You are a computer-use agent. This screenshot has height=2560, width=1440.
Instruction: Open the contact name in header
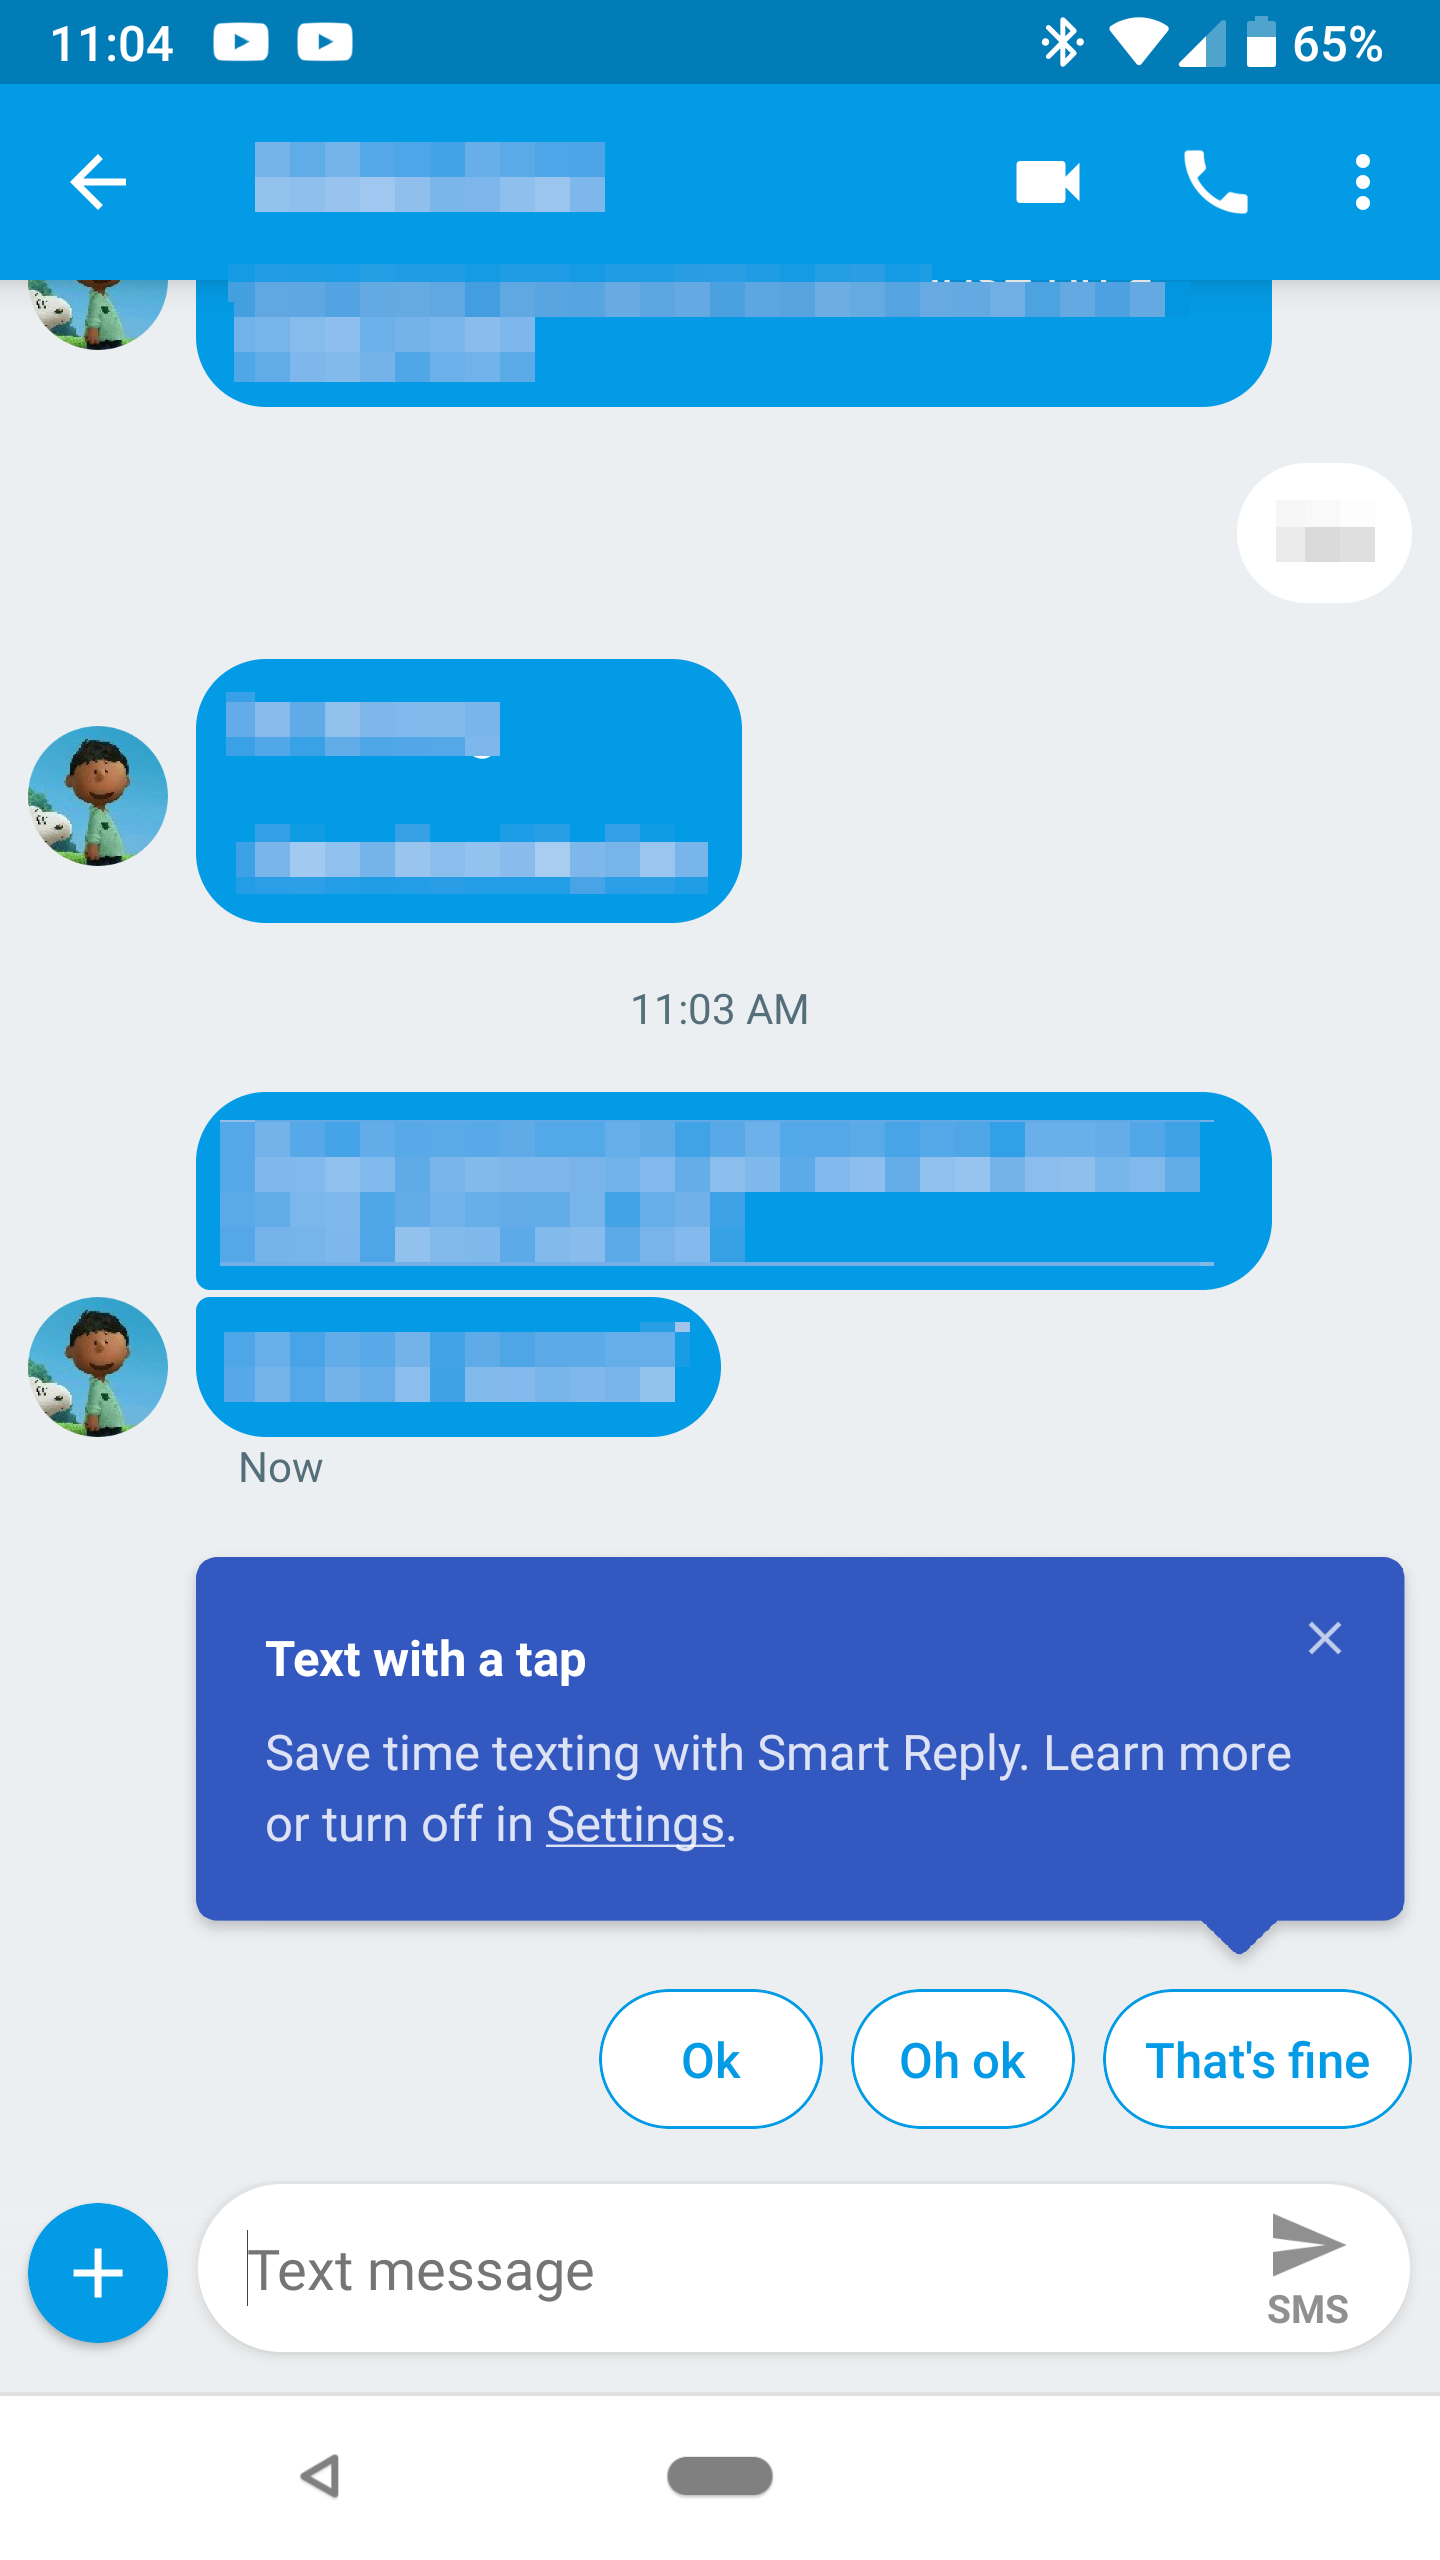click(x=430, y=177)
